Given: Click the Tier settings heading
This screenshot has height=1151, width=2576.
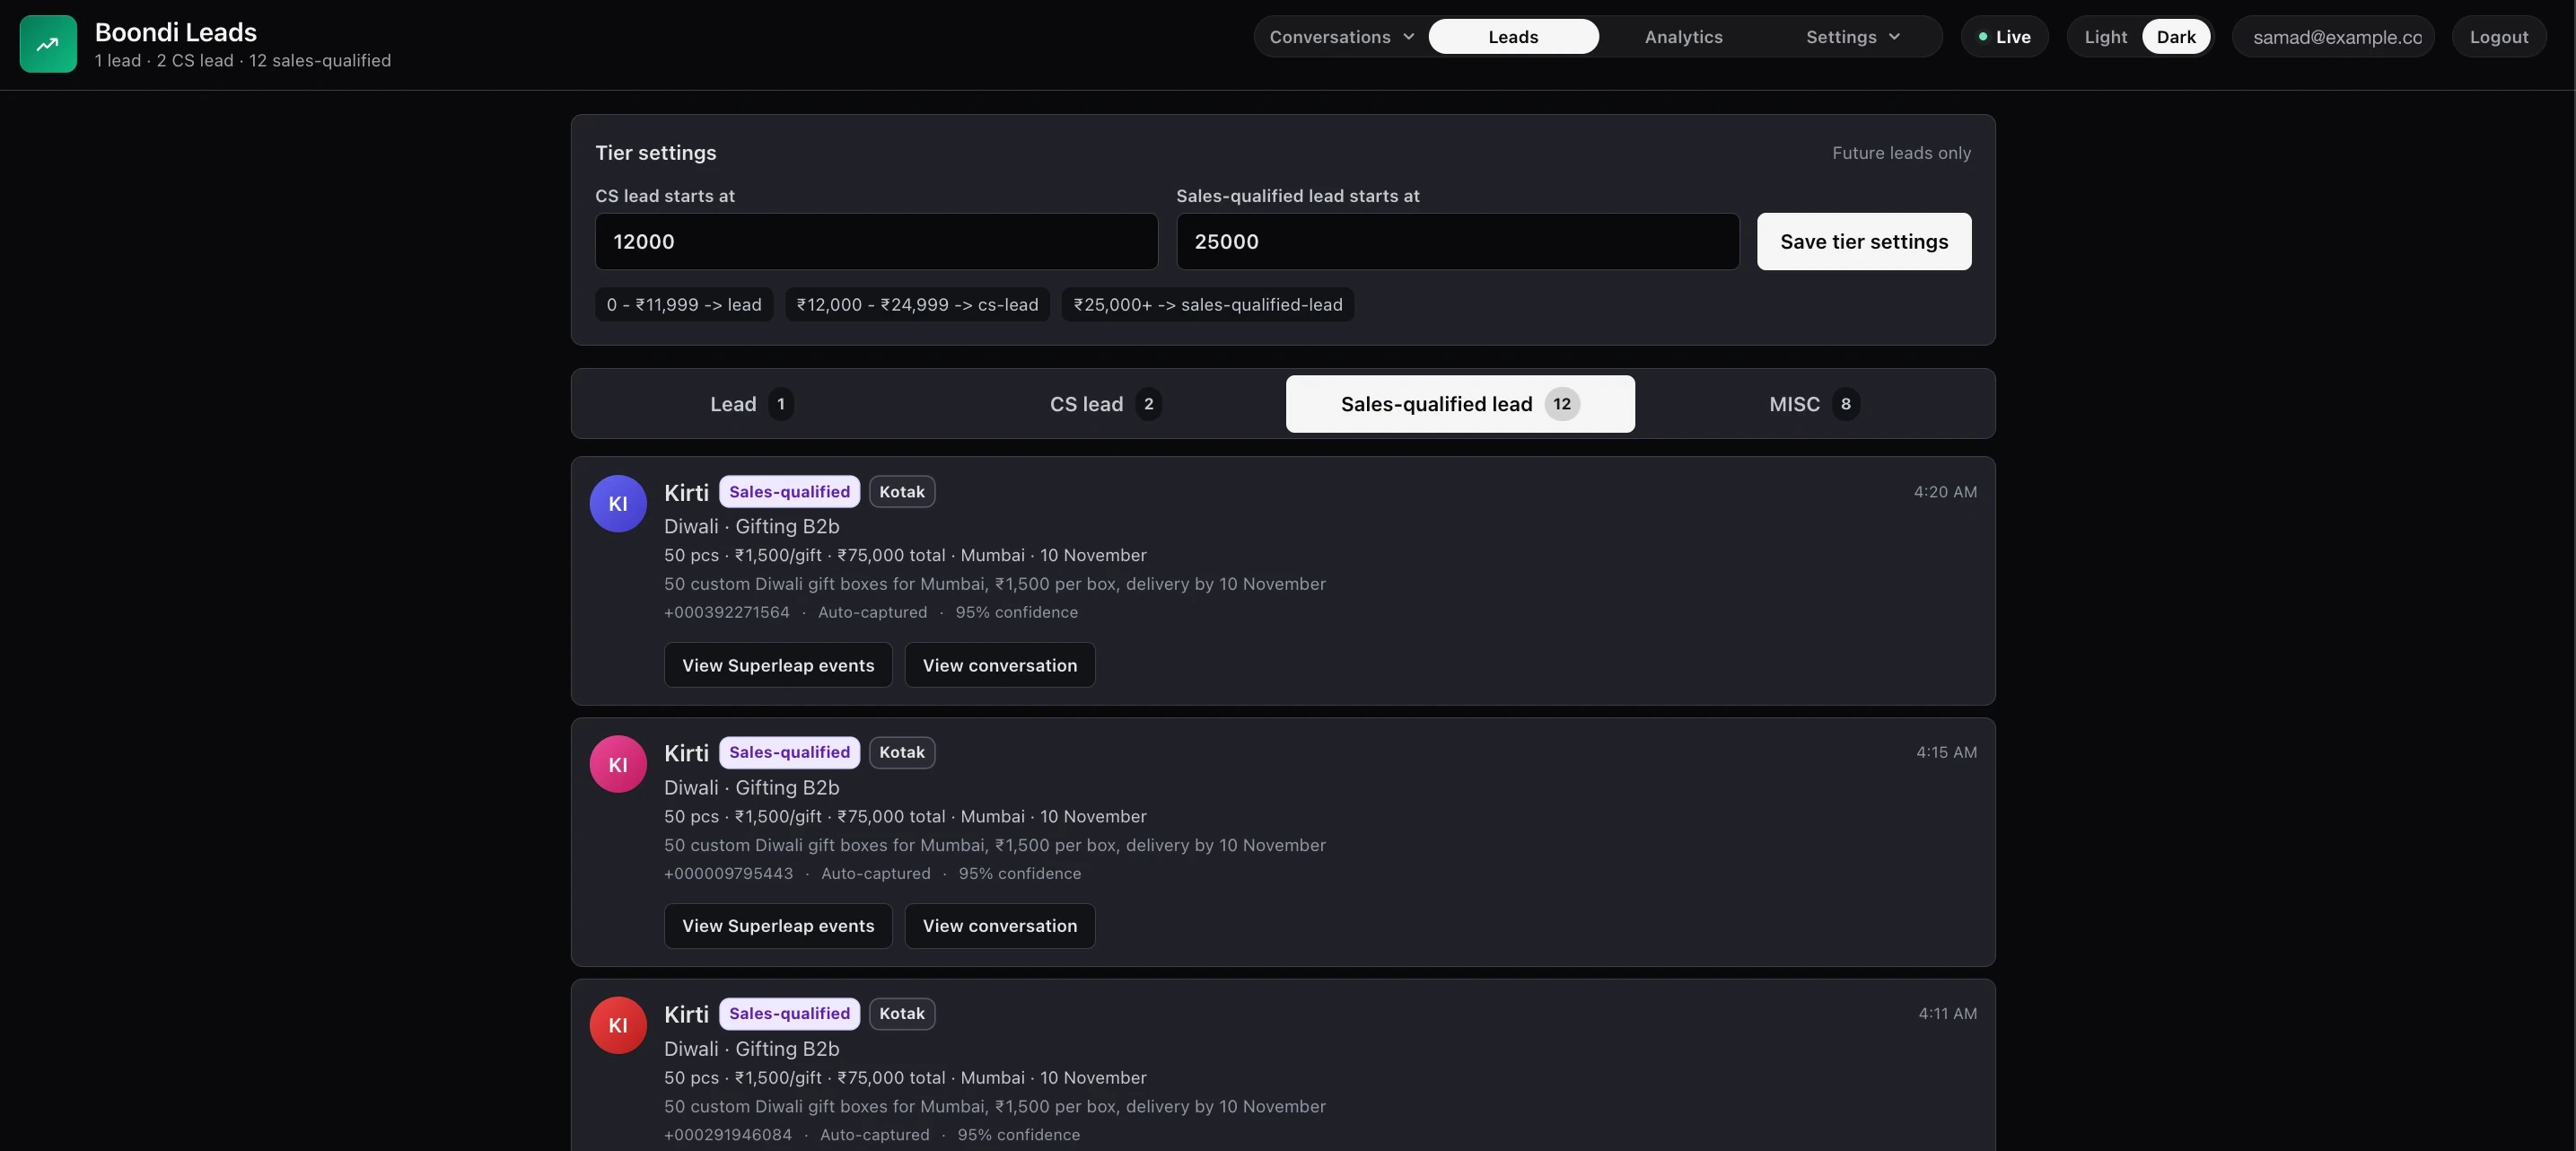Looking at the screenshot, I should coord(656,153).
